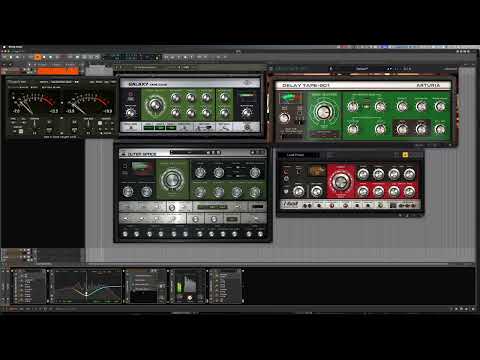This screenshot has width=480, height=360.
Task: Click the left dark-panel knob on Delay Tape-201
Action: pos(284,117)
